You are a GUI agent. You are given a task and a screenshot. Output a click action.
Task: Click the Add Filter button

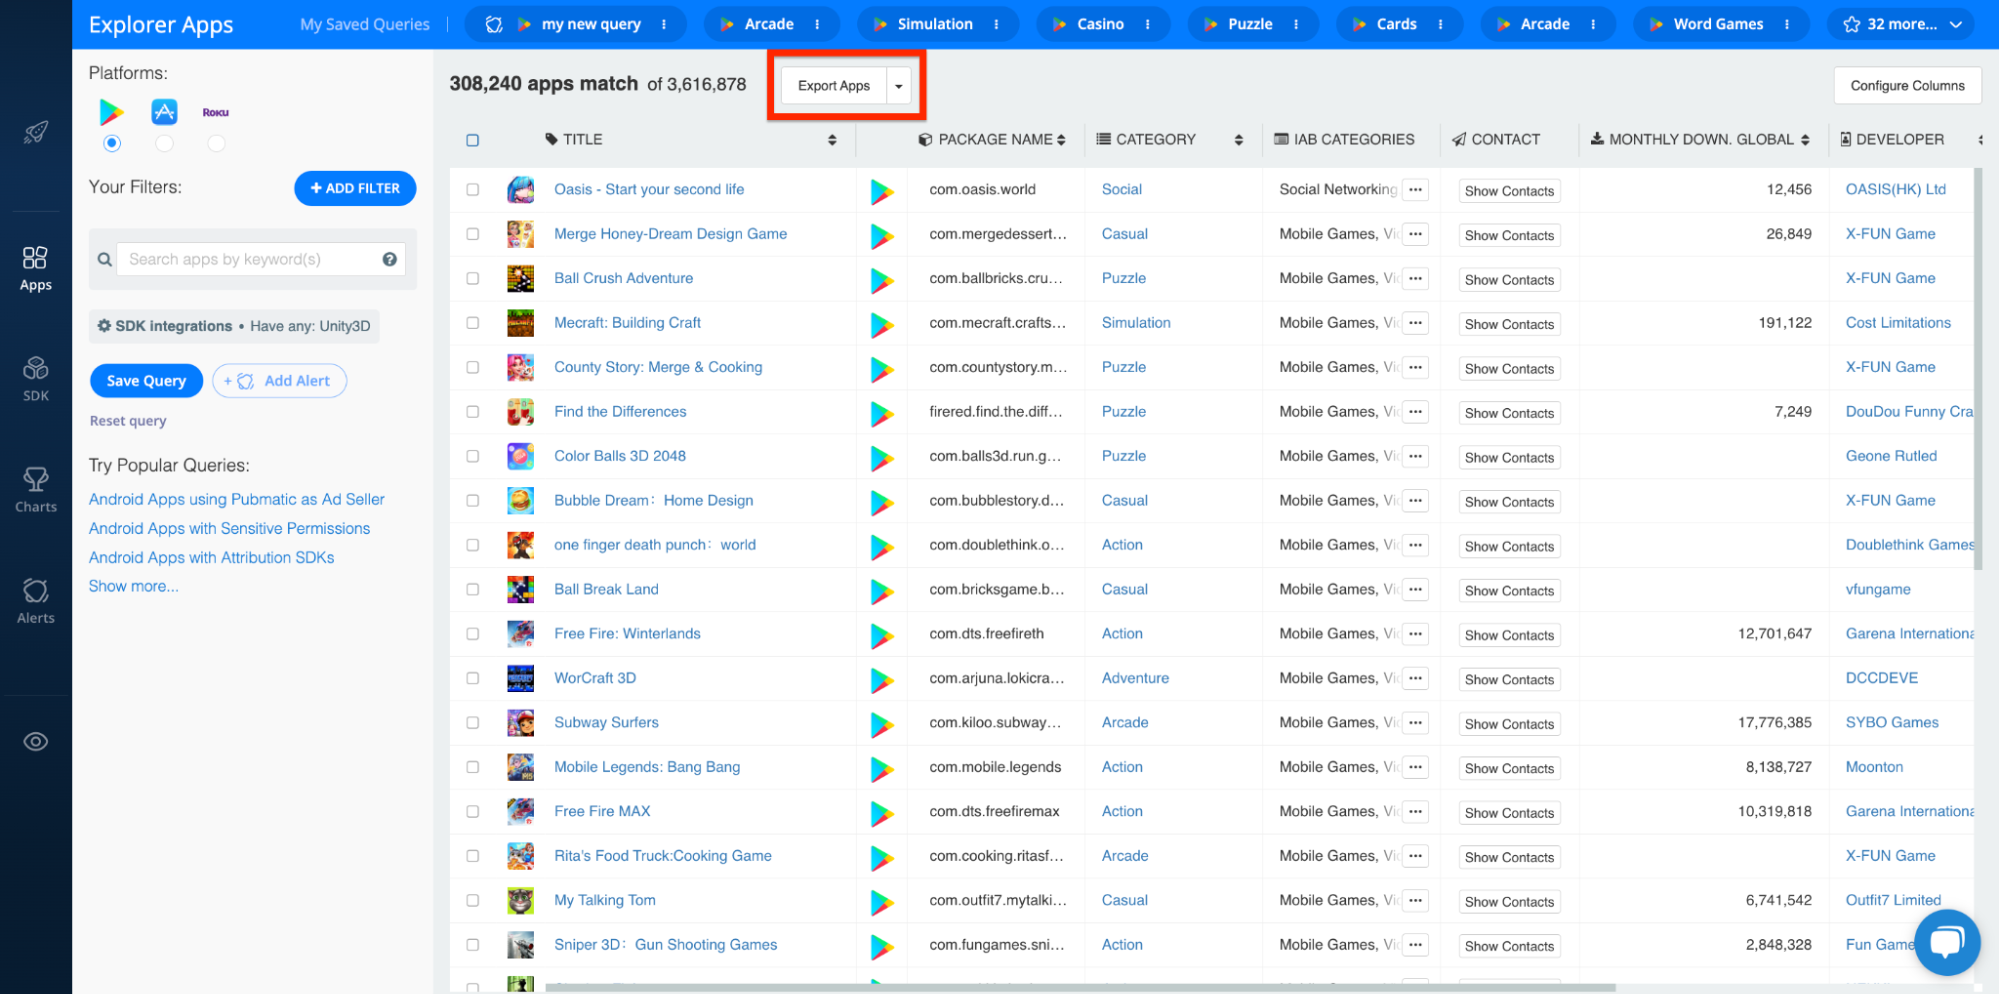355,188
